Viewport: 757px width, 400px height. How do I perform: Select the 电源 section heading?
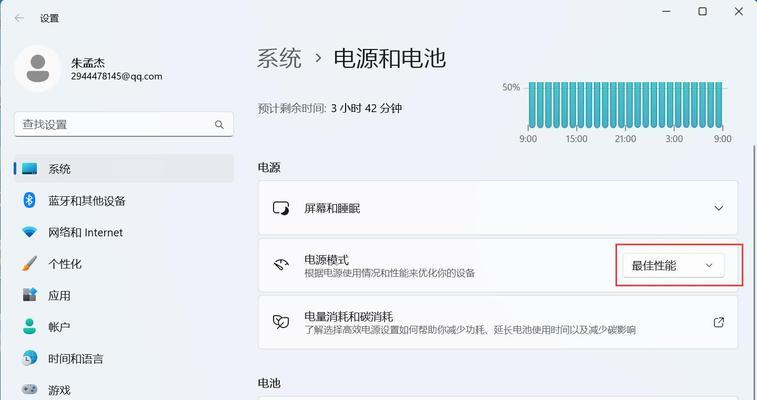269,168
